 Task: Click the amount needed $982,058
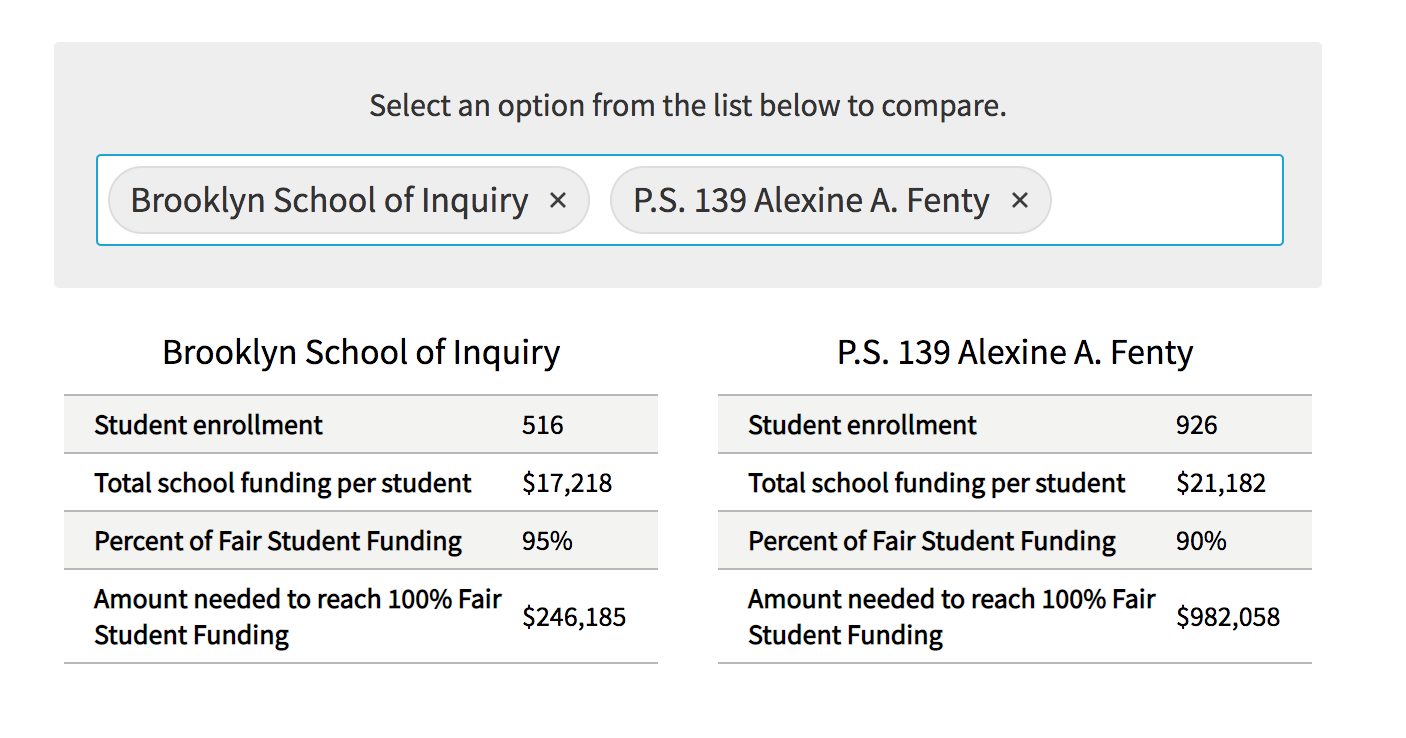point(1228,617)
